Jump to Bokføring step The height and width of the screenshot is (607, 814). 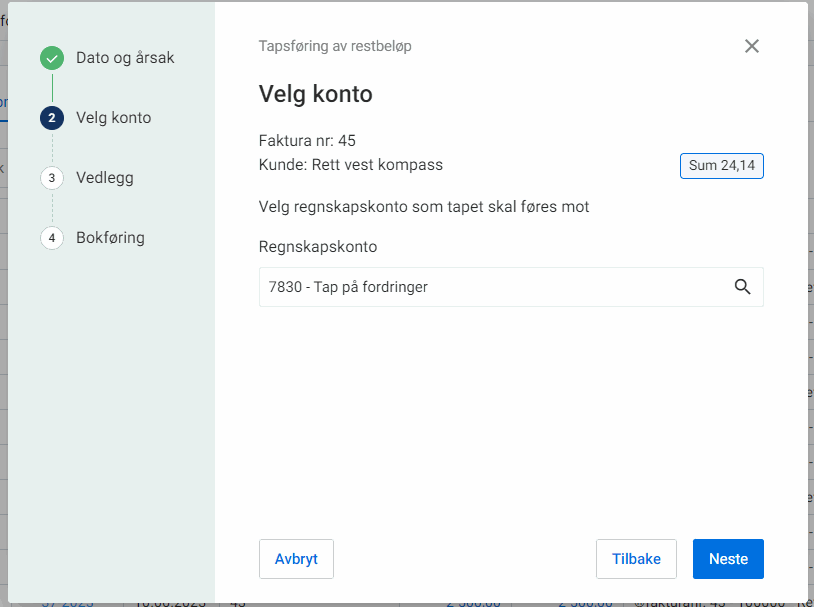(111, 238)
